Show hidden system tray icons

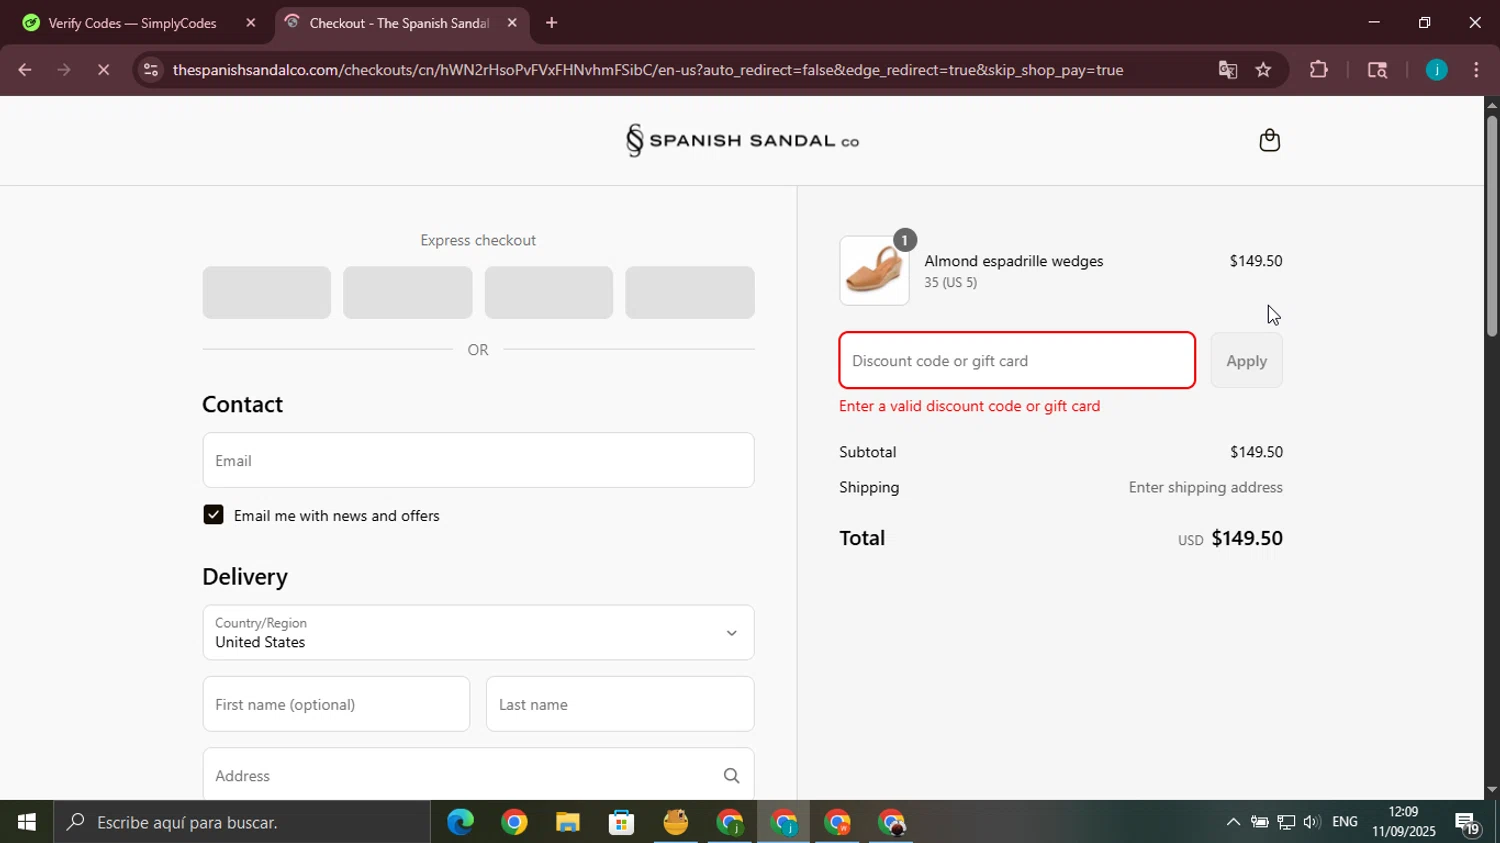(x=1233, y=822)
